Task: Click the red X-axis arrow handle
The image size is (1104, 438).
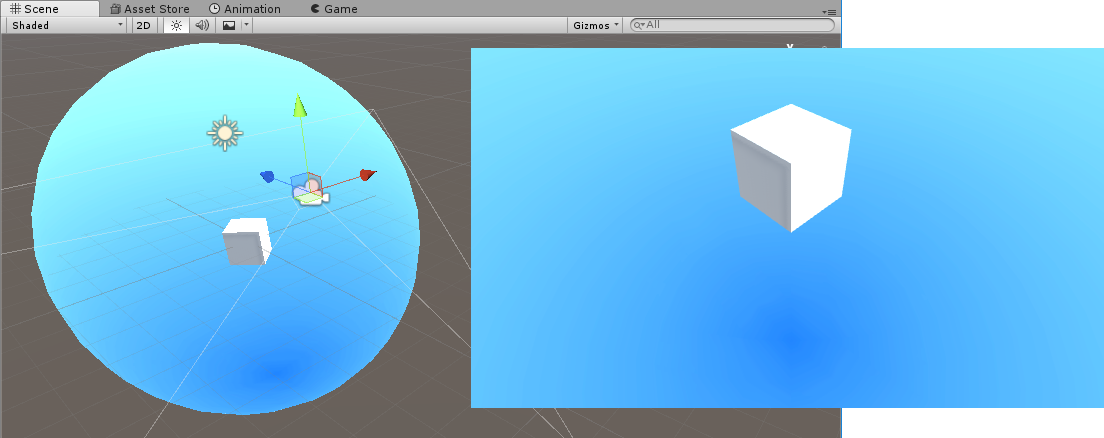Action: click(368, 175)
